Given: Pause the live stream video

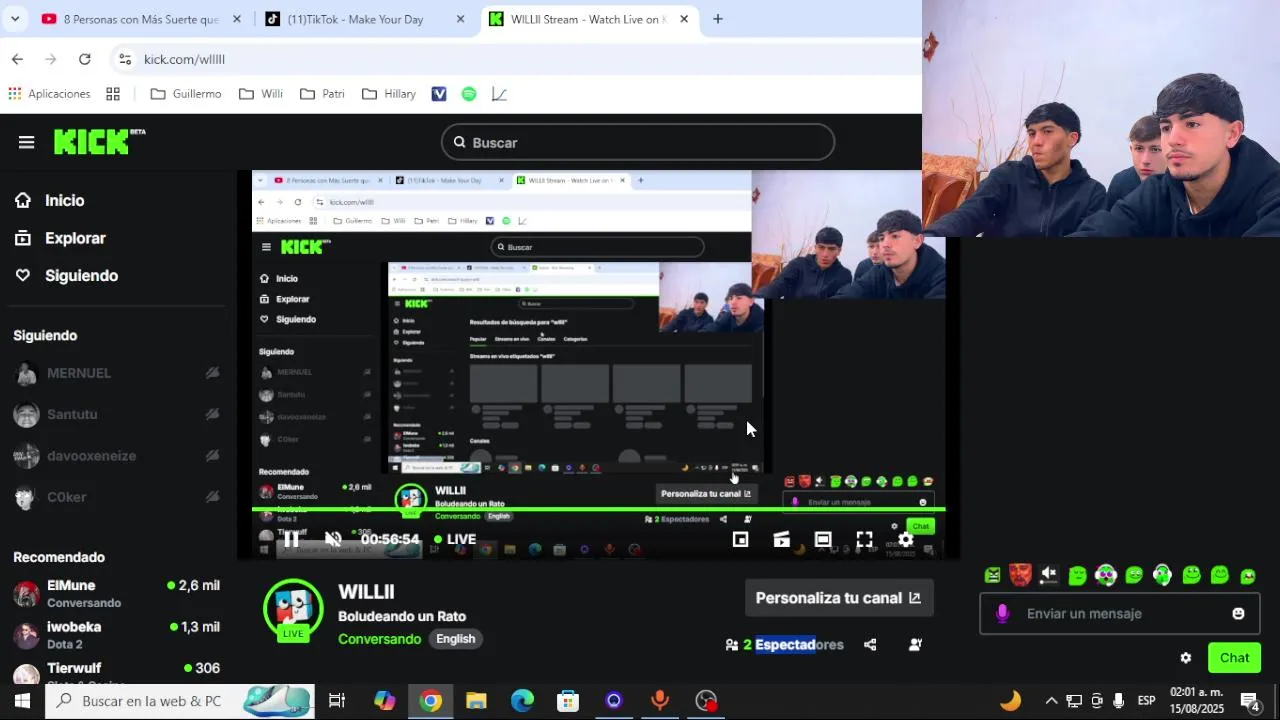Looking at the screenshot, I should tap(291, 539).
